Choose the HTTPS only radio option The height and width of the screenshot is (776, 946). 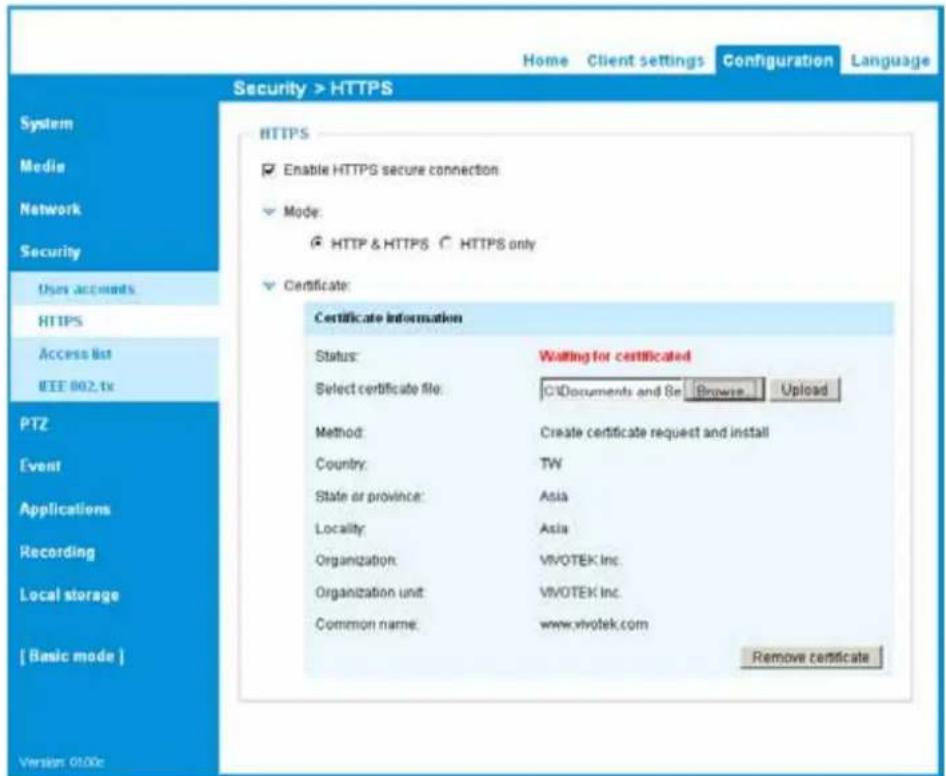point(446,243)
